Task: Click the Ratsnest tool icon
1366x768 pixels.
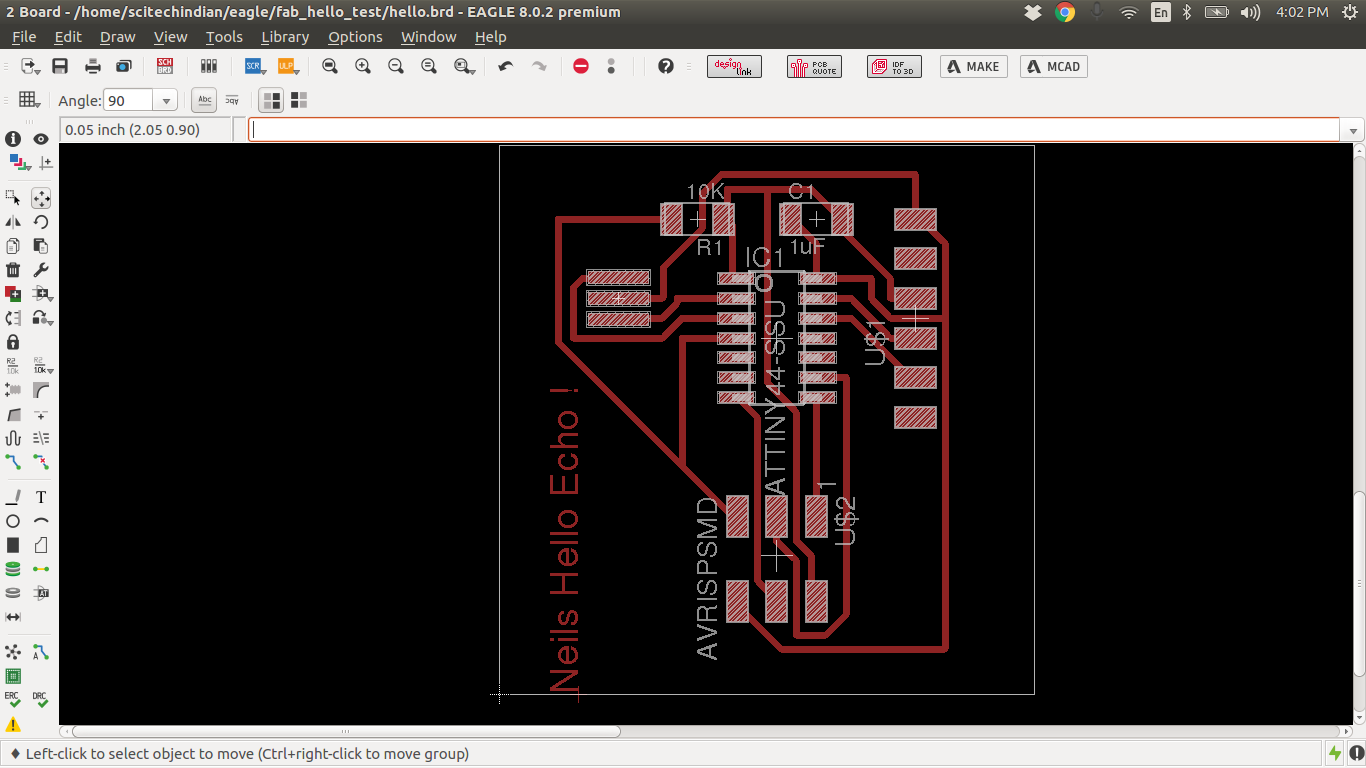Action: (x=13, y=652)
